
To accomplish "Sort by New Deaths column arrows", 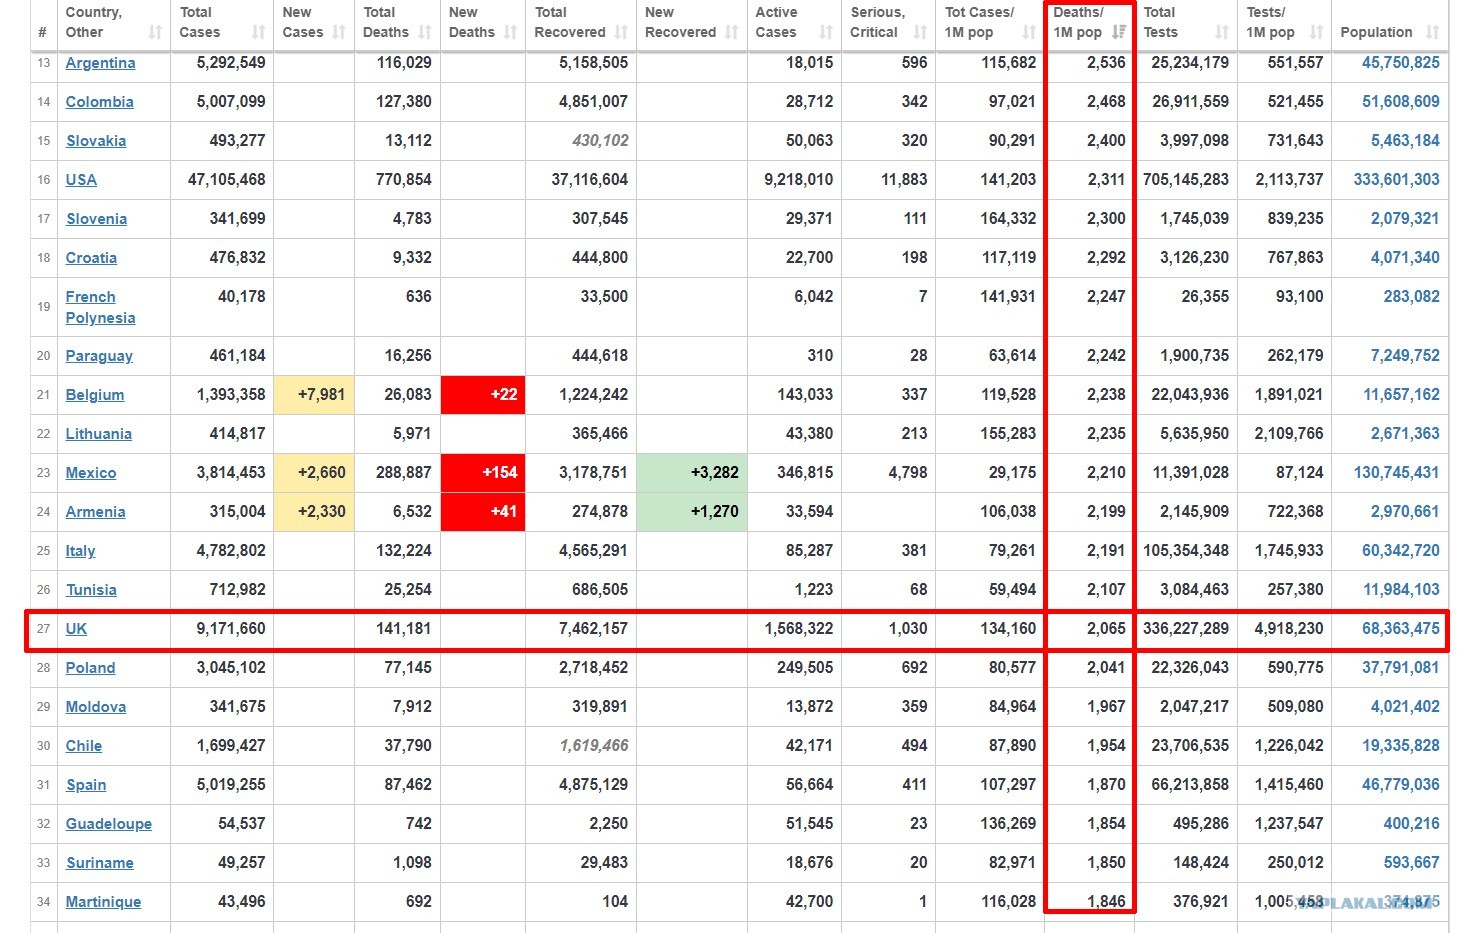I will [x=511, y=32].
